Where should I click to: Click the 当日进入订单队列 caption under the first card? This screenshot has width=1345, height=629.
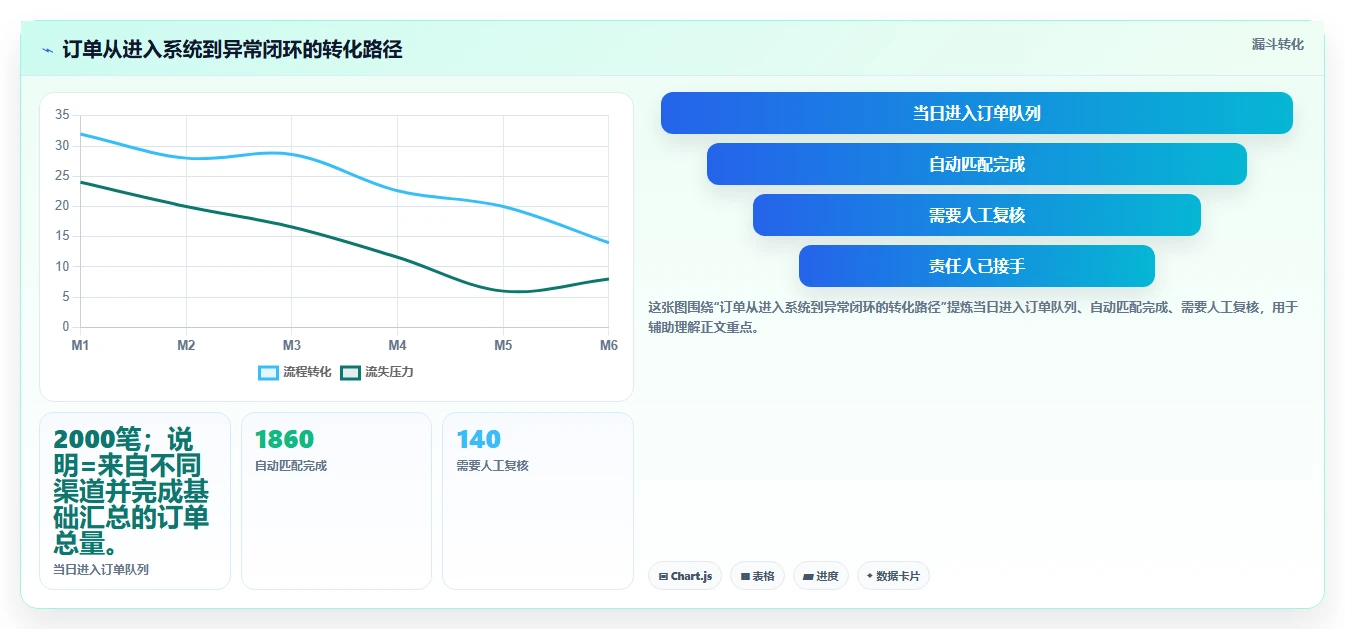[101, 569]
